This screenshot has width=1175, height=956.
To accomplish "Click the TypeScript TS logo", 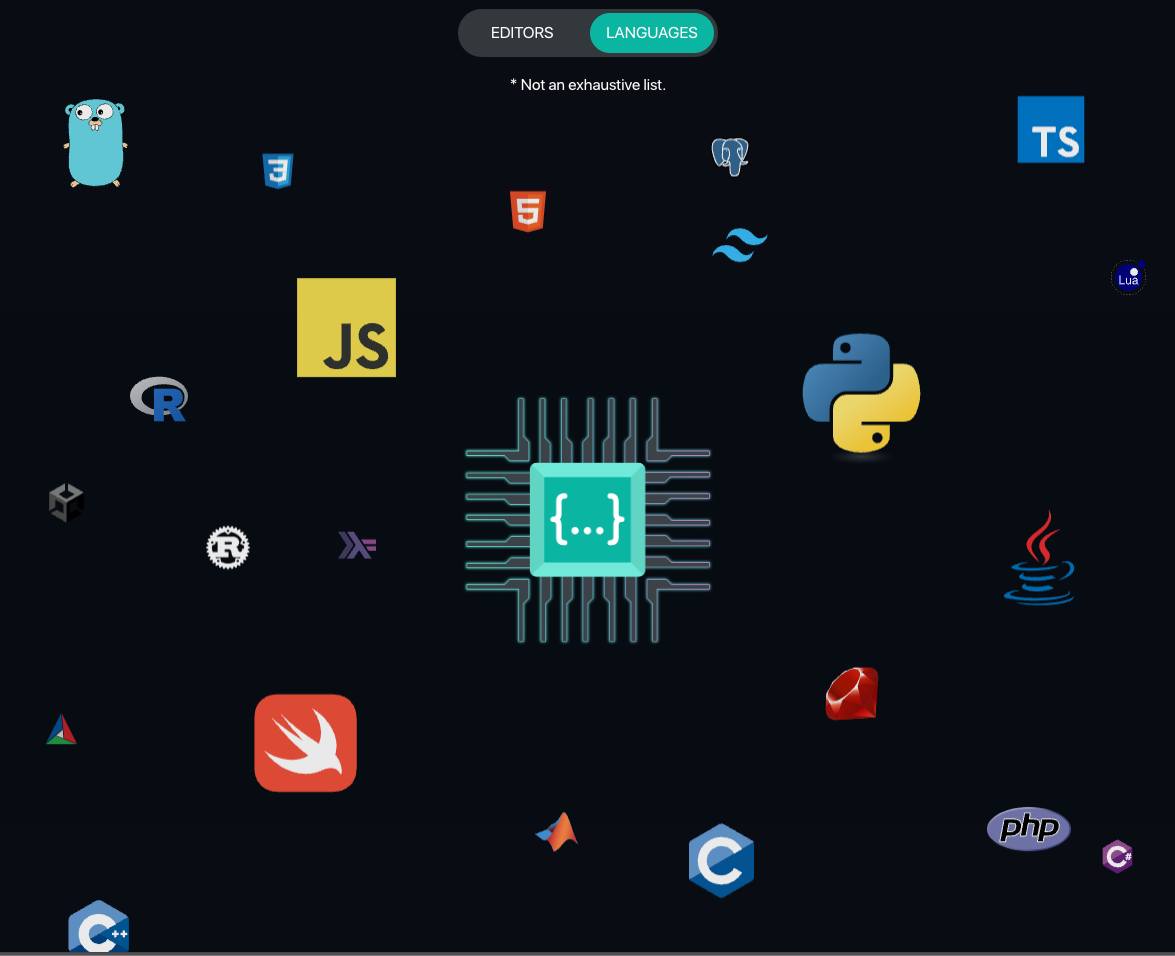I will (x=1051, y=130).
